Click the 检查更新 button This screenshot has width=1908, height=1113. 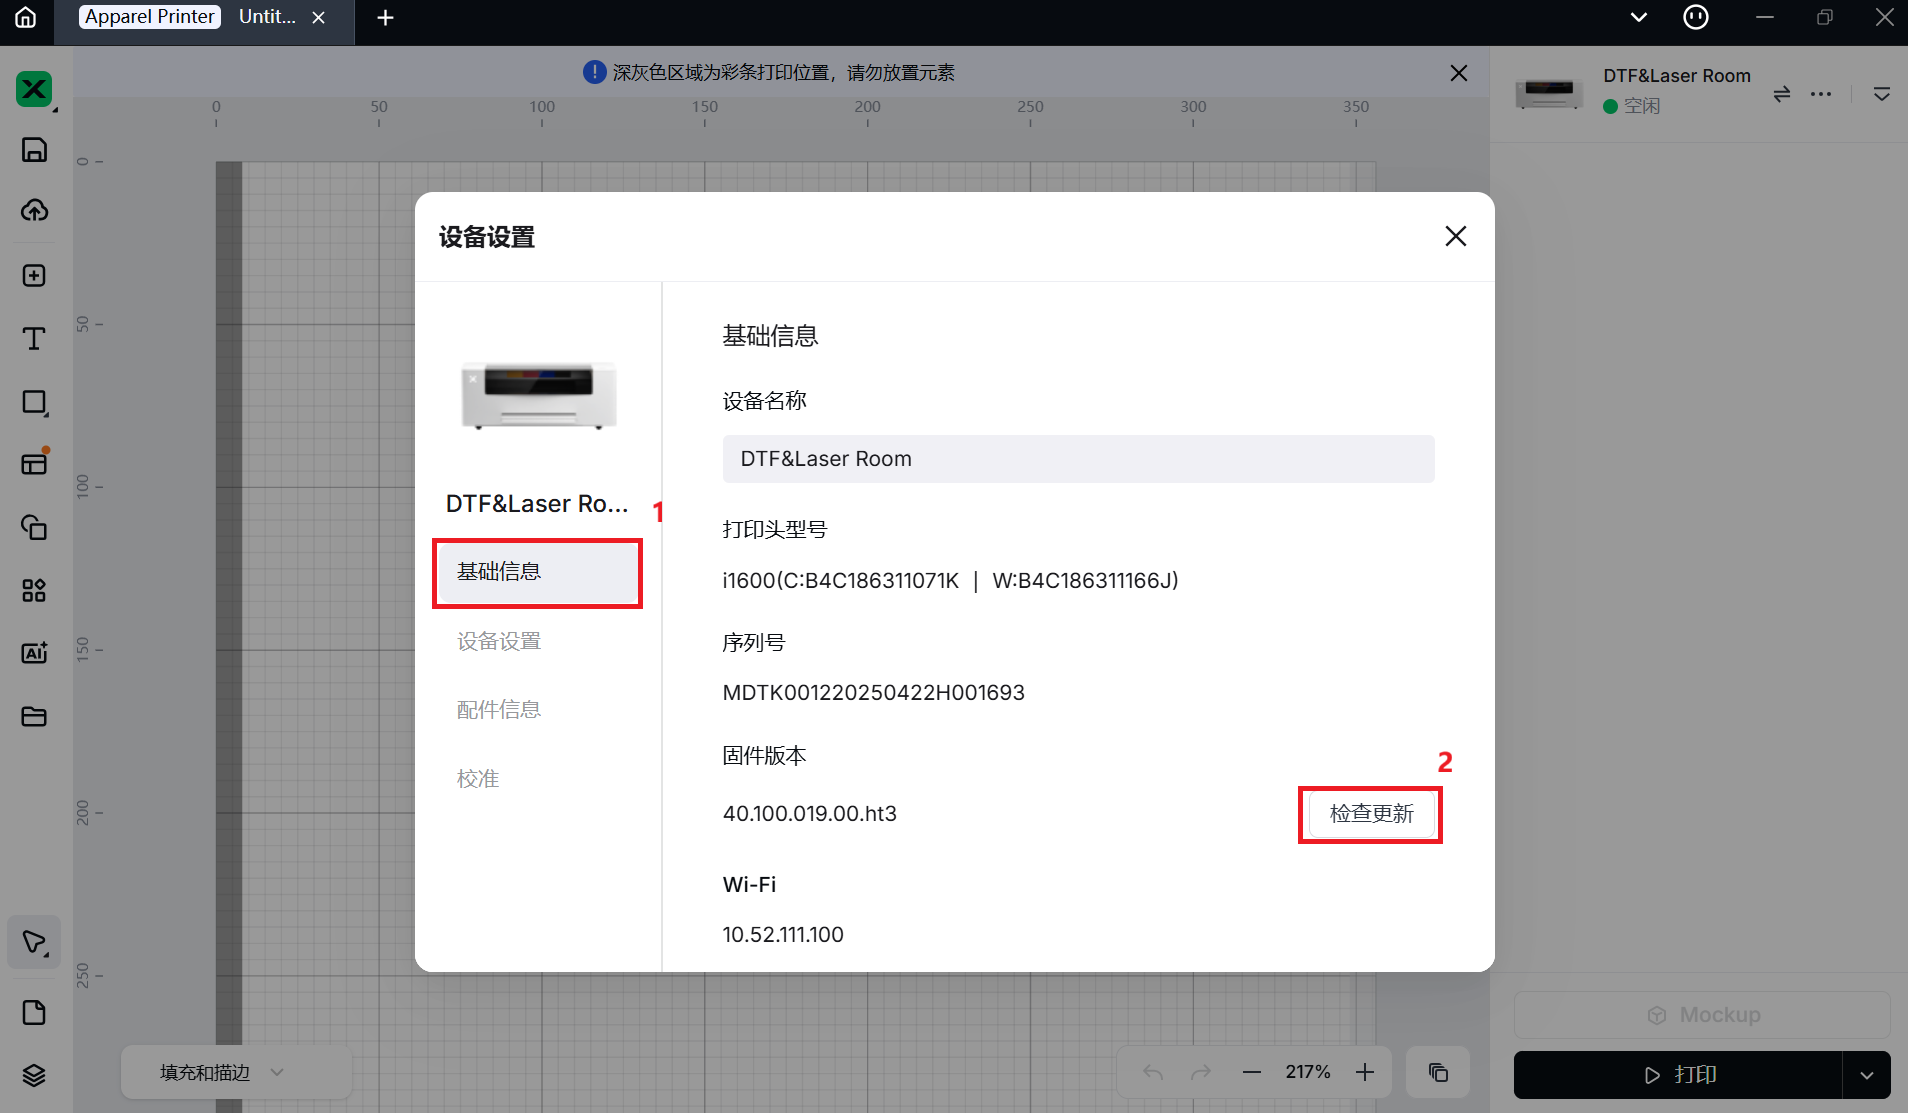(x=1371, y=814)
